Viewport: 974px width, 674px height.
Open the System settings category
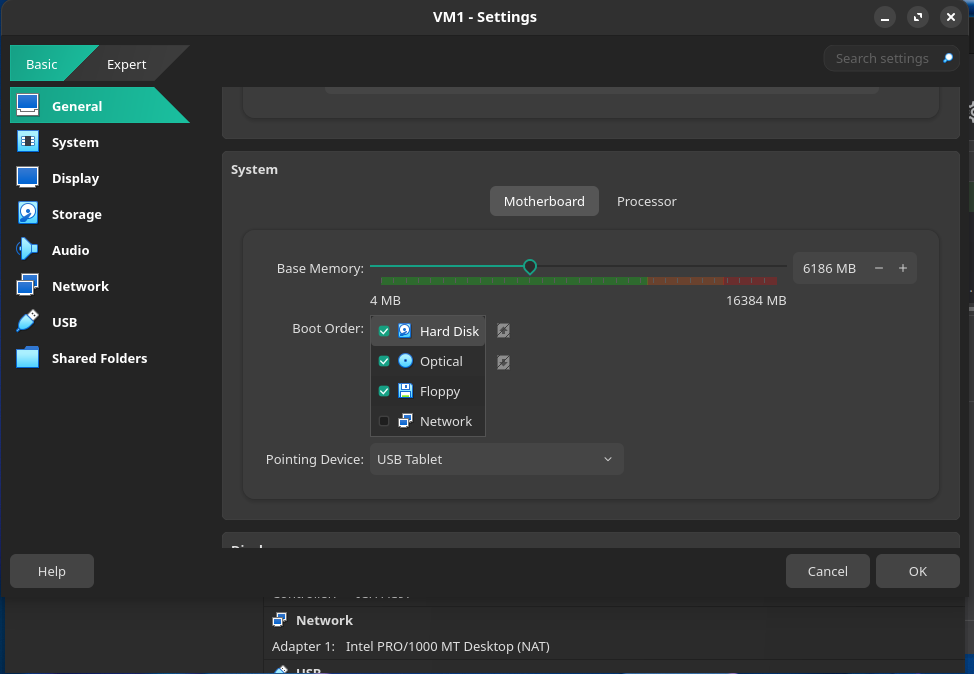tap(75, 142)
